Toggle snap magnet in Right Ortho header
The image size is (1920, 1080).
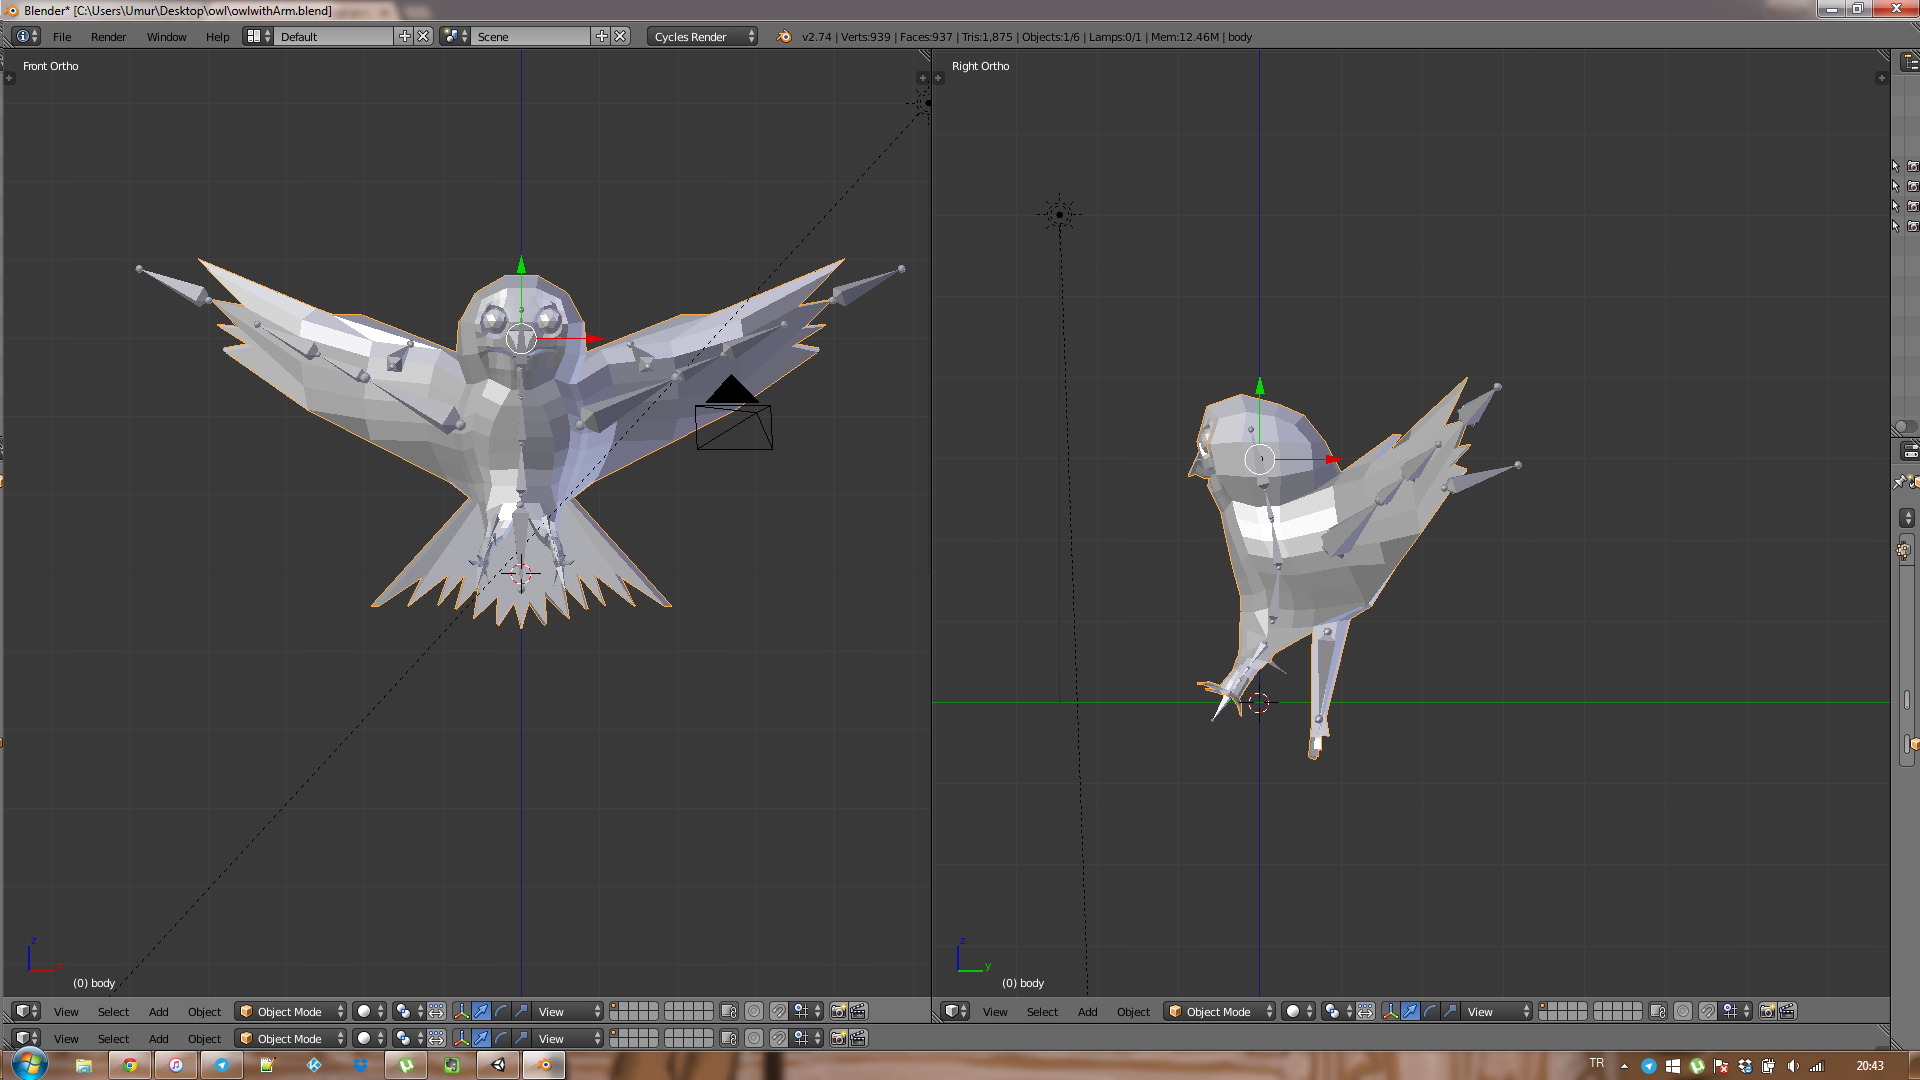tap(1708, 1011)
